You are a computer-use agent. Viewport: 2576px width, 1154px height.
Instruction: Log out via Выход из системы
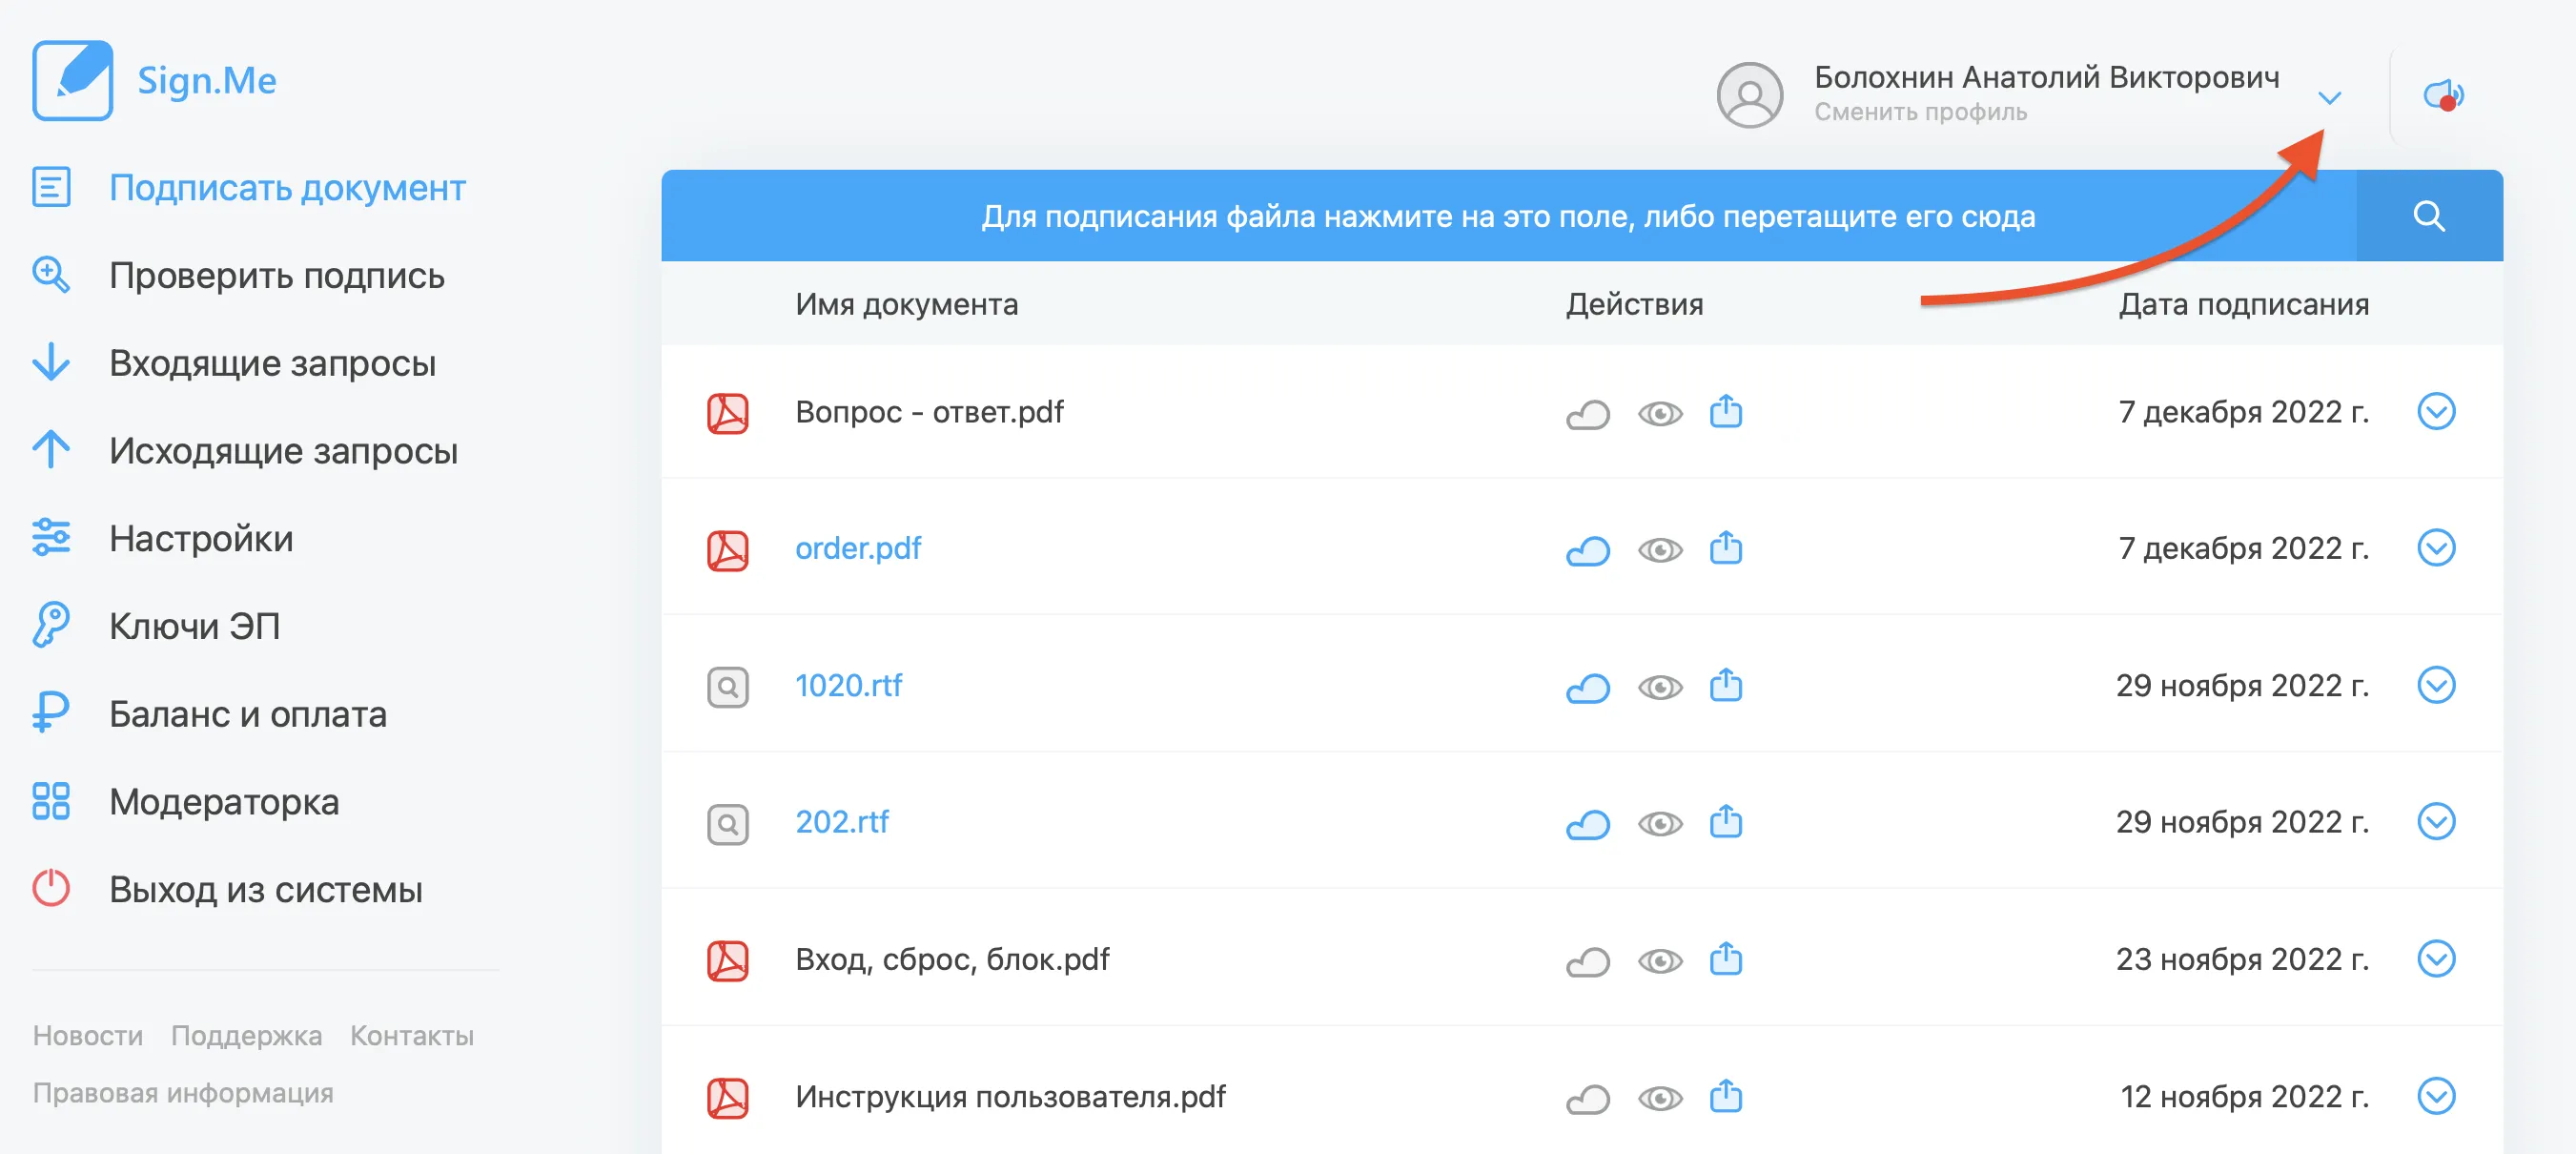(265, 889)
